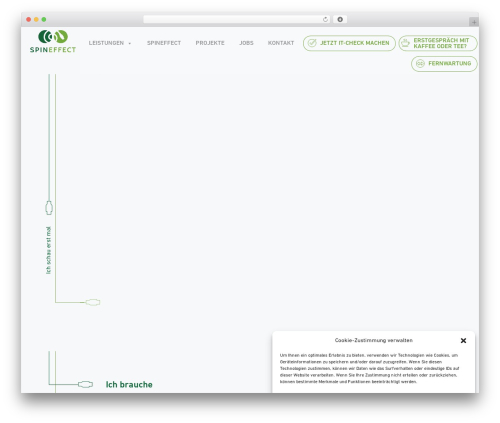
Task: Close the cookie consent dialog
Action: [463, 341]
